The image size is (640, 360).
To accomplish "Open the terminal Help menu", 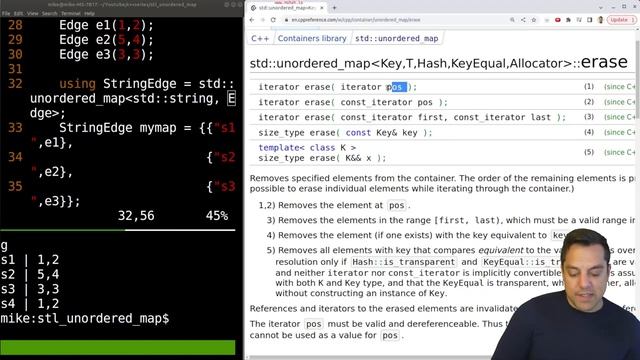I will click(x=89, y=13).
